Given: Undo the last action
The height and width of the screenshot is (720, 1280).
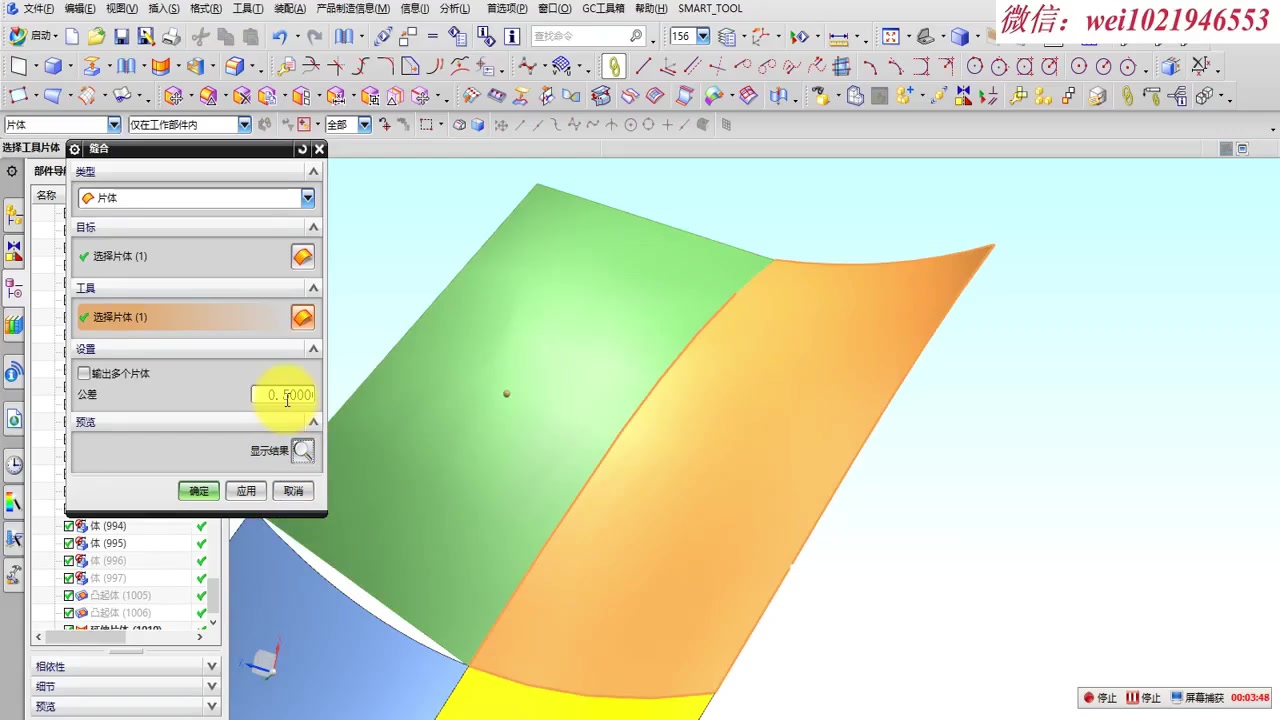Looking at the screenshot, I should point(279,37).
